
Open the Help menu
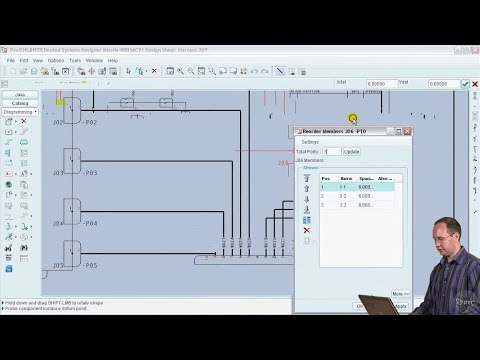(x=113, y=61)
